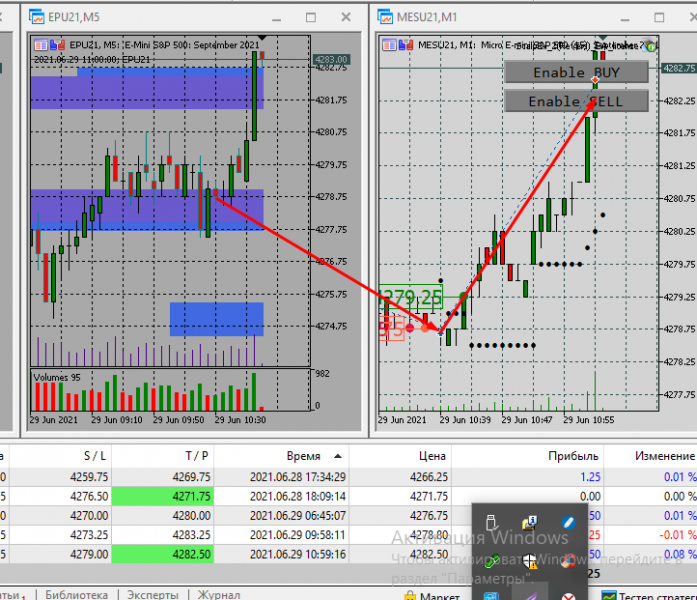Screen dimensions: 697x600
Task: Click the folder info tray icon
Action: (x=529, y=523)
